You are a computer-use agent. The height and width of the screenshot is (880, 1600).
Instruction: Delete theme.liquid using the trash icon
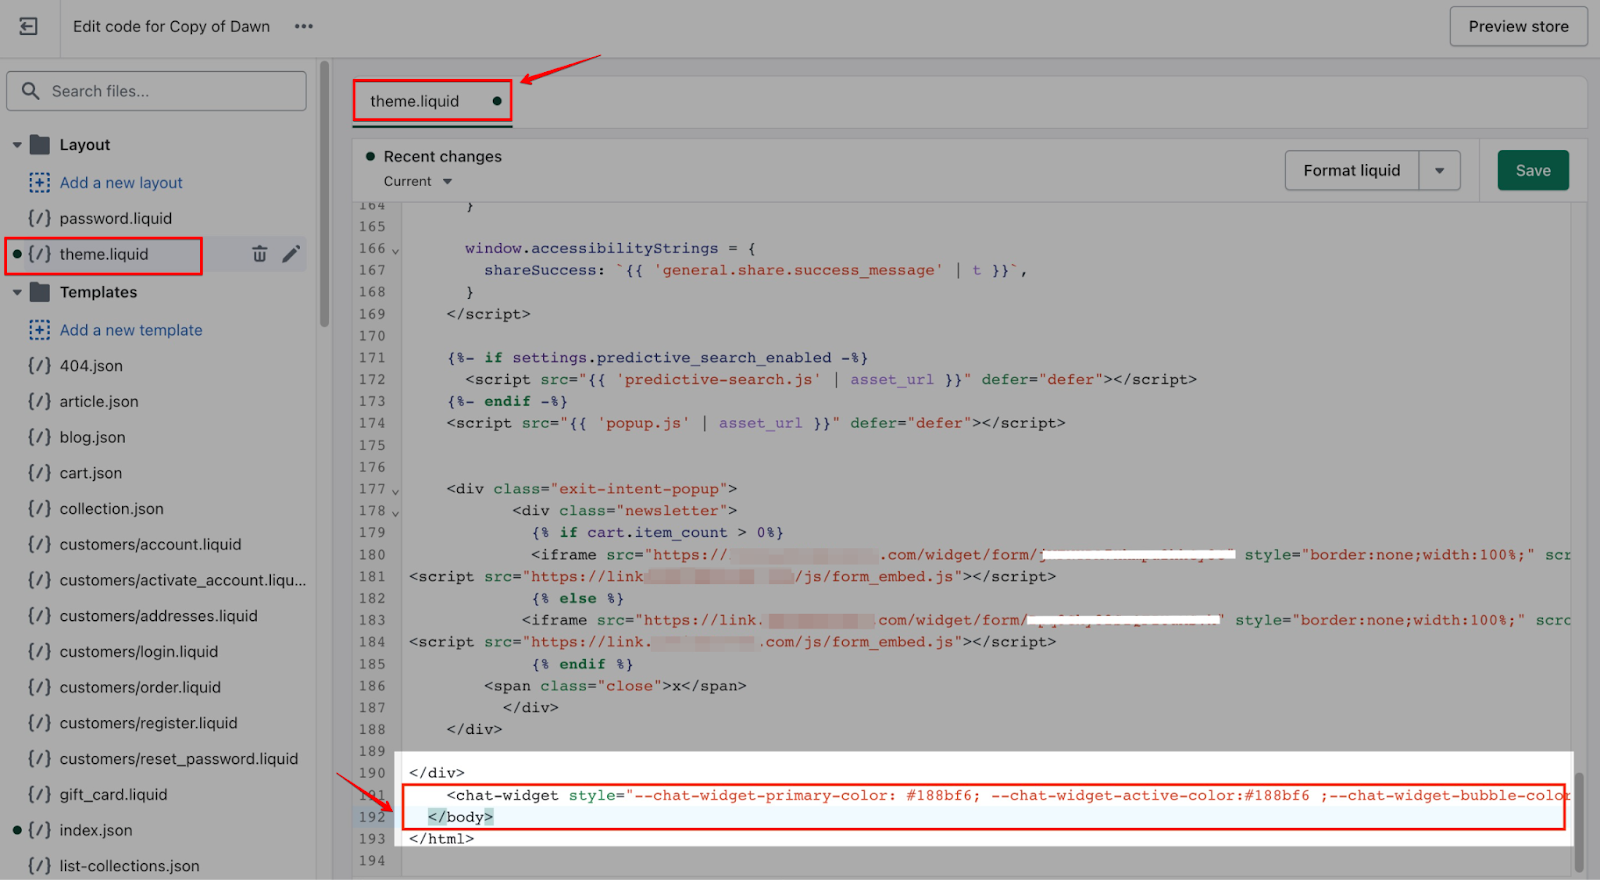pos(259,254)
